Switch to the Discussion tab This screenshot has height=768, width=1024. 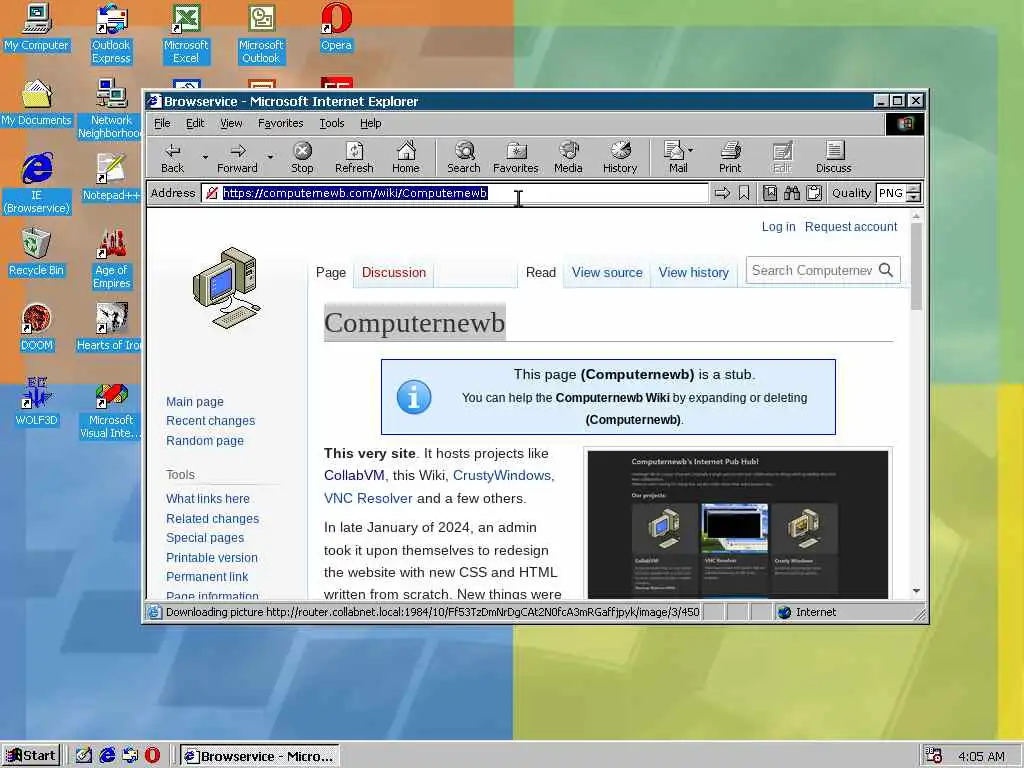[x=394, y=273]
